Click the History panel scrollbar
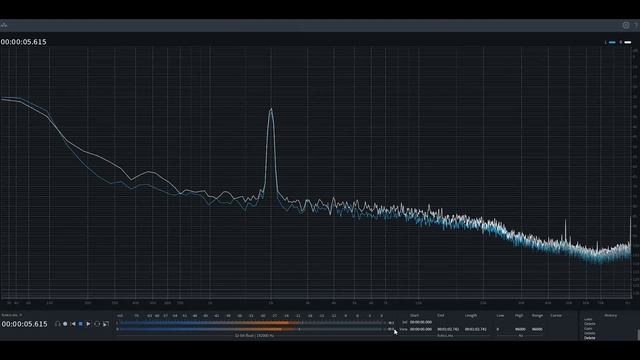Screen dimensions: 640x360 [638, 334]
